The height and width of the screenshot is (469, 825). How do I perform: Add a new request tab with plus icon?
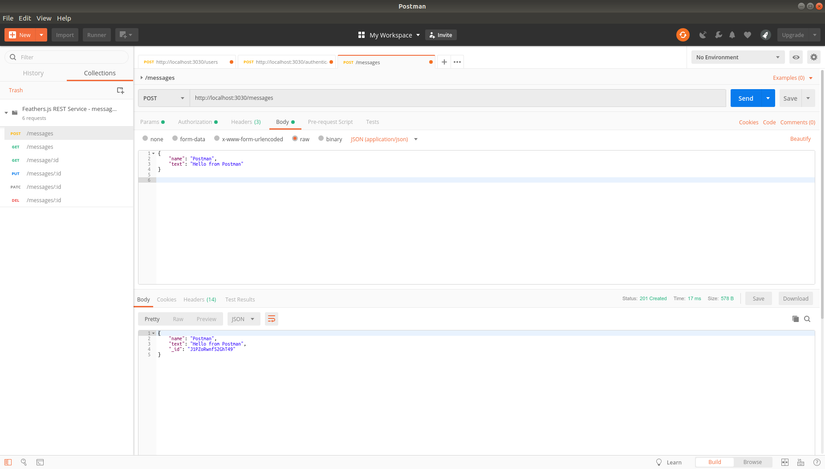(x=444, y=62)
